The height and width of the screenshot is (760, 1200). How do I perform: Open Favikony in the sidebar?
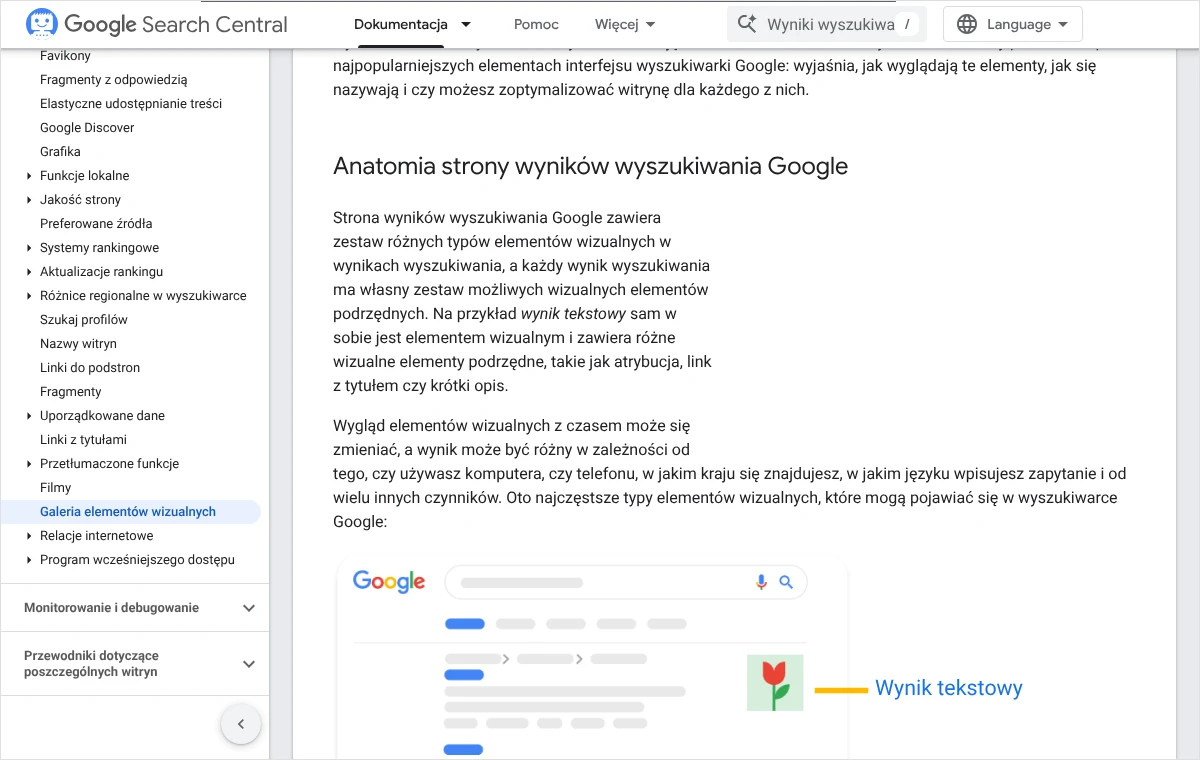pos(65,56)
